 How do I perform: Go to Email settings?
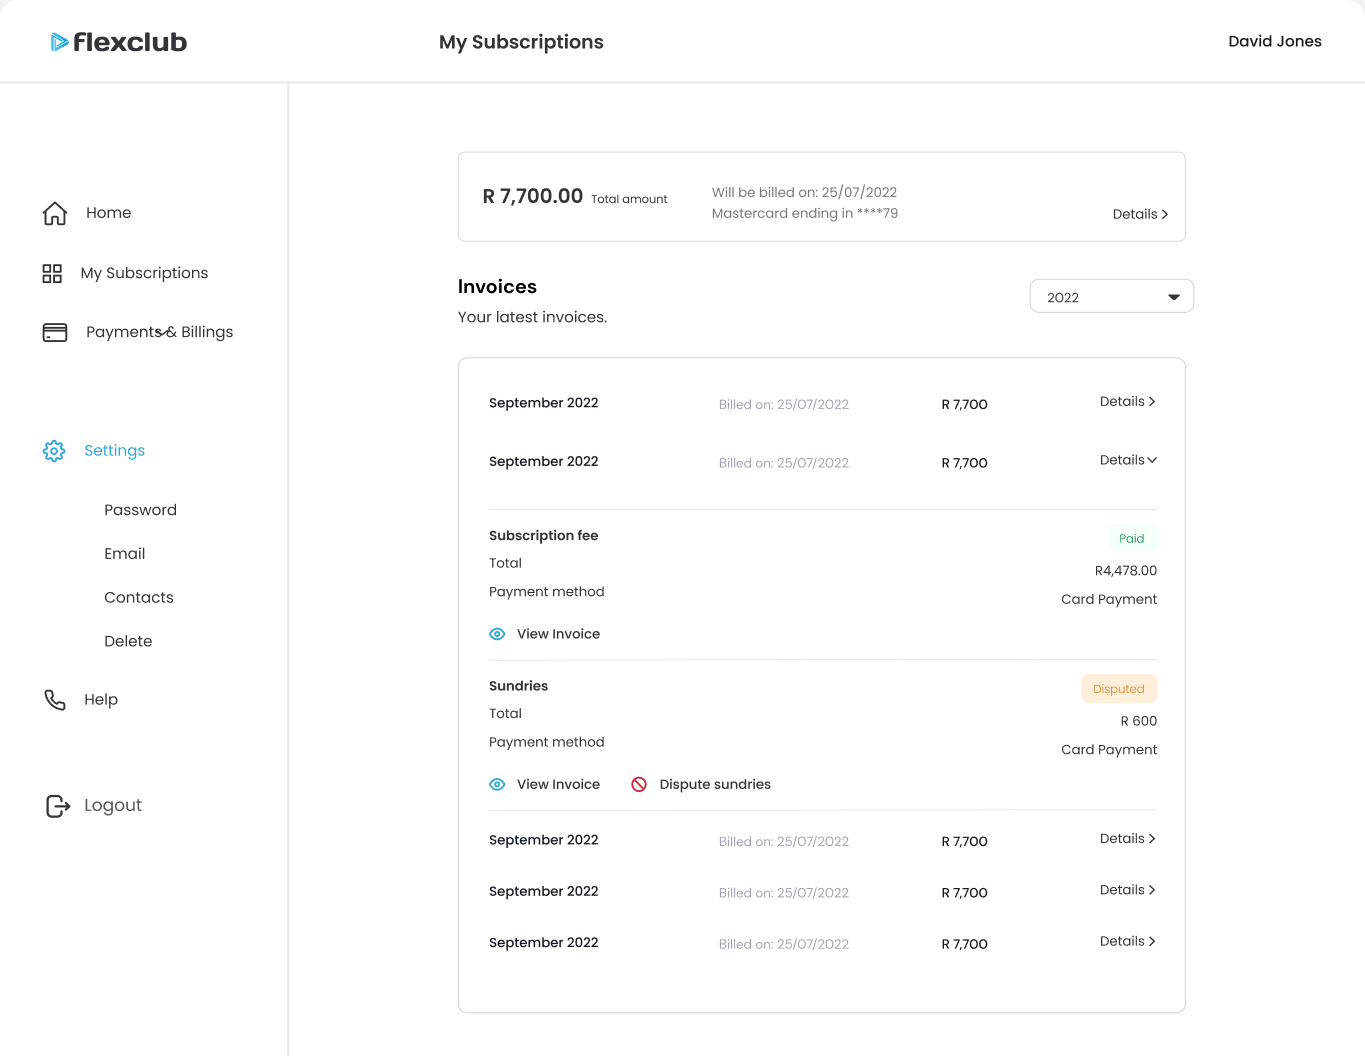(125, 554)
